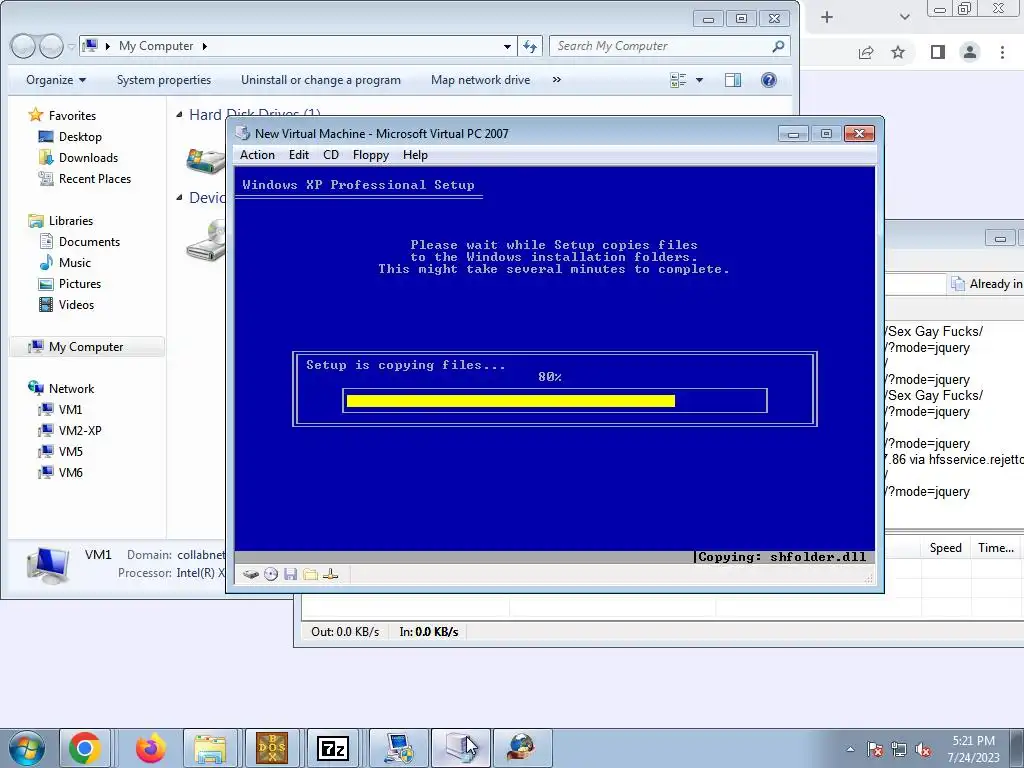Open the address bar history dropdown

click(507, 46)
